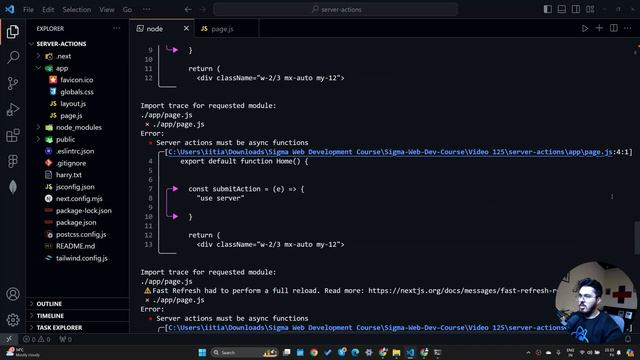Customize layout icon in title bar
The width and height of the screenshot is (640, 360).
[590, 9]
